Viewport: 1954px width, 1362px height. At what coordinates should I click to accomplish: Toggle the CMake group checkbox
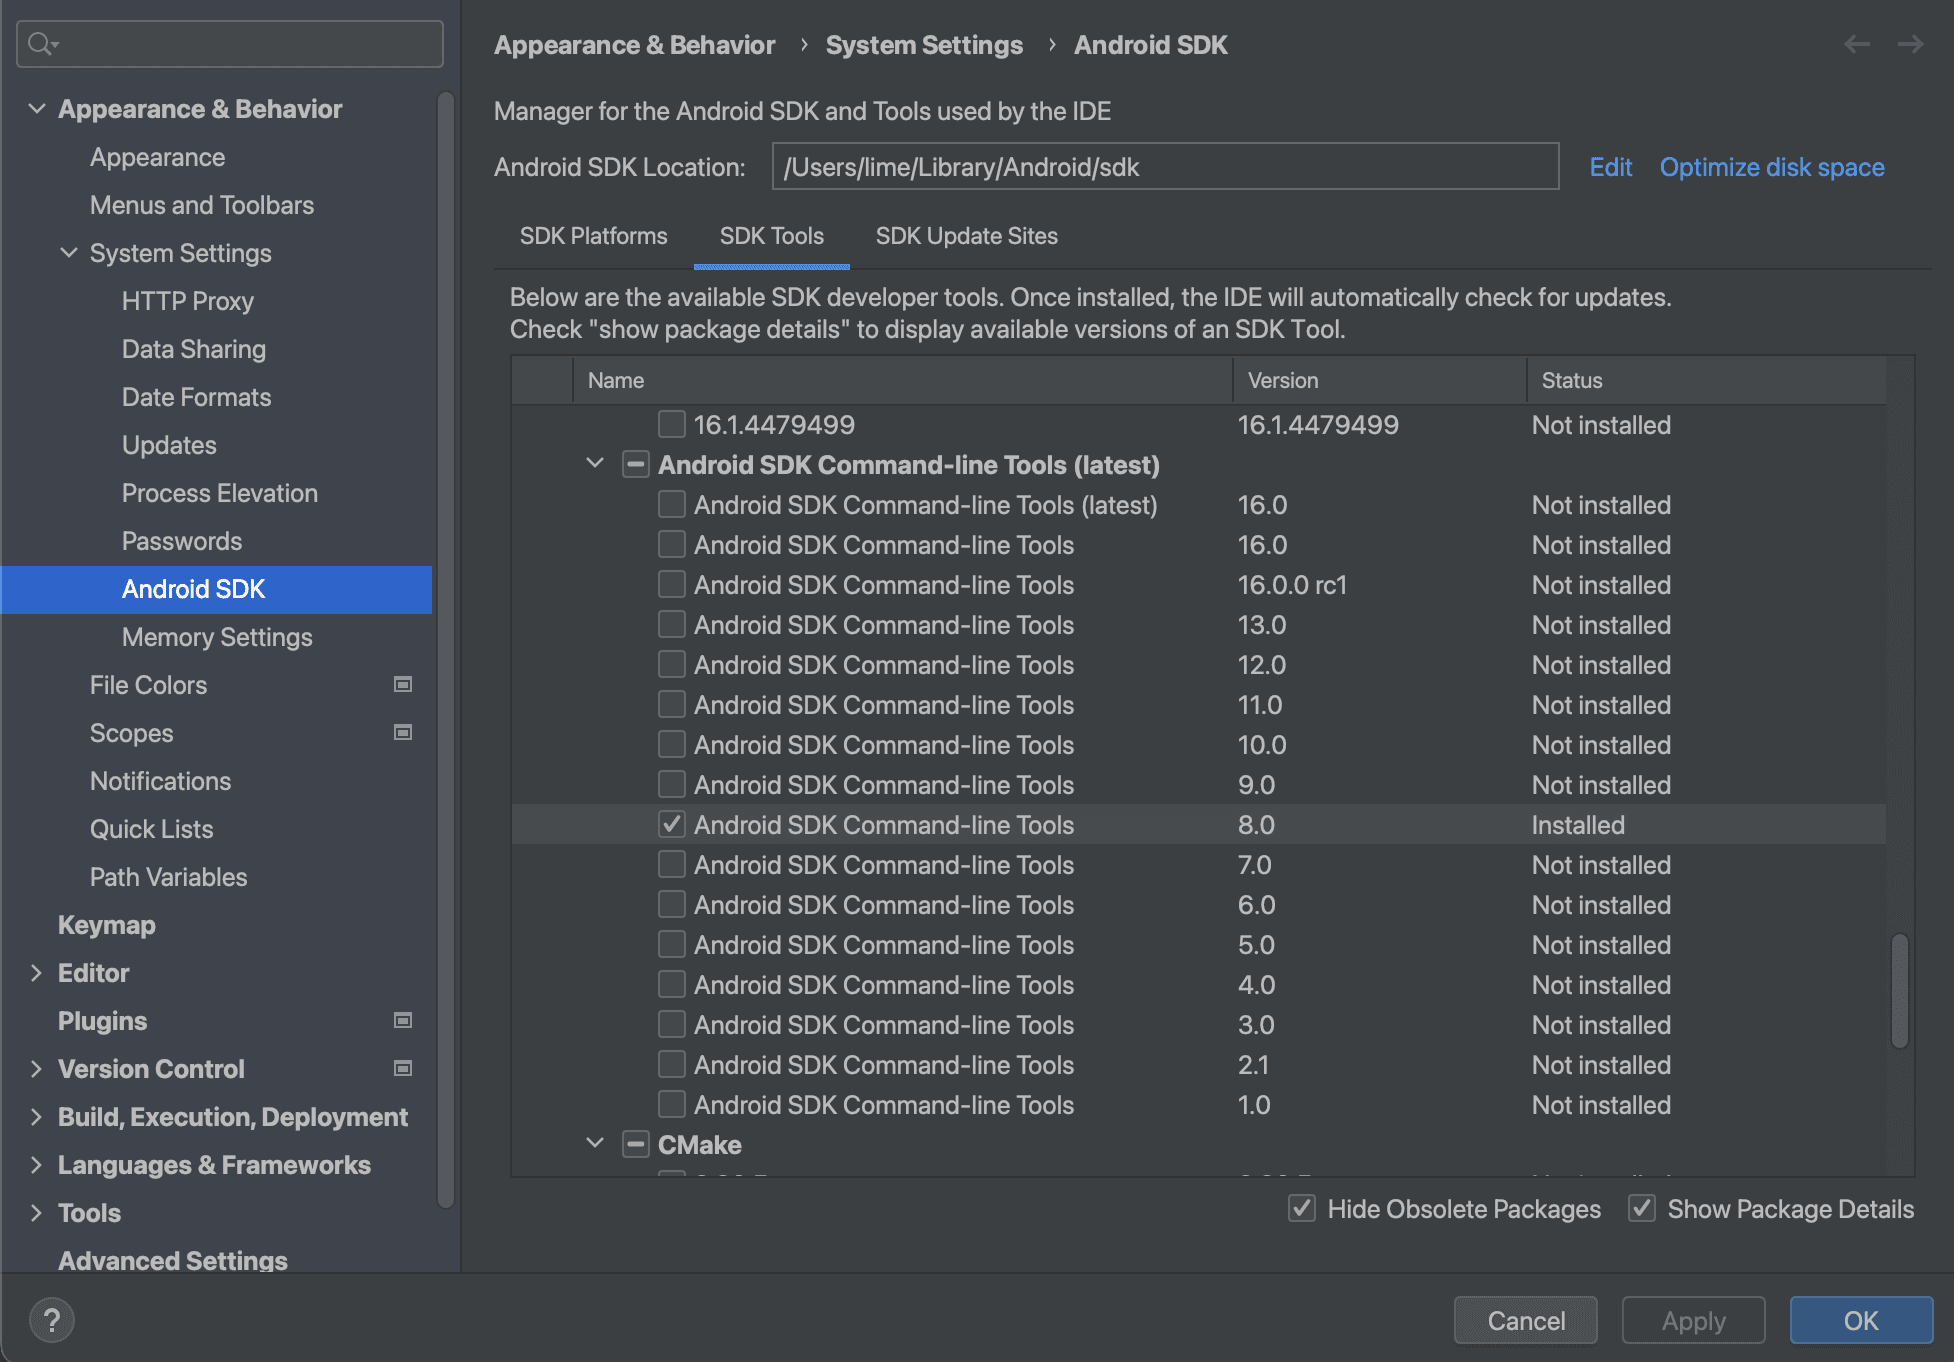coord(636,1144)
